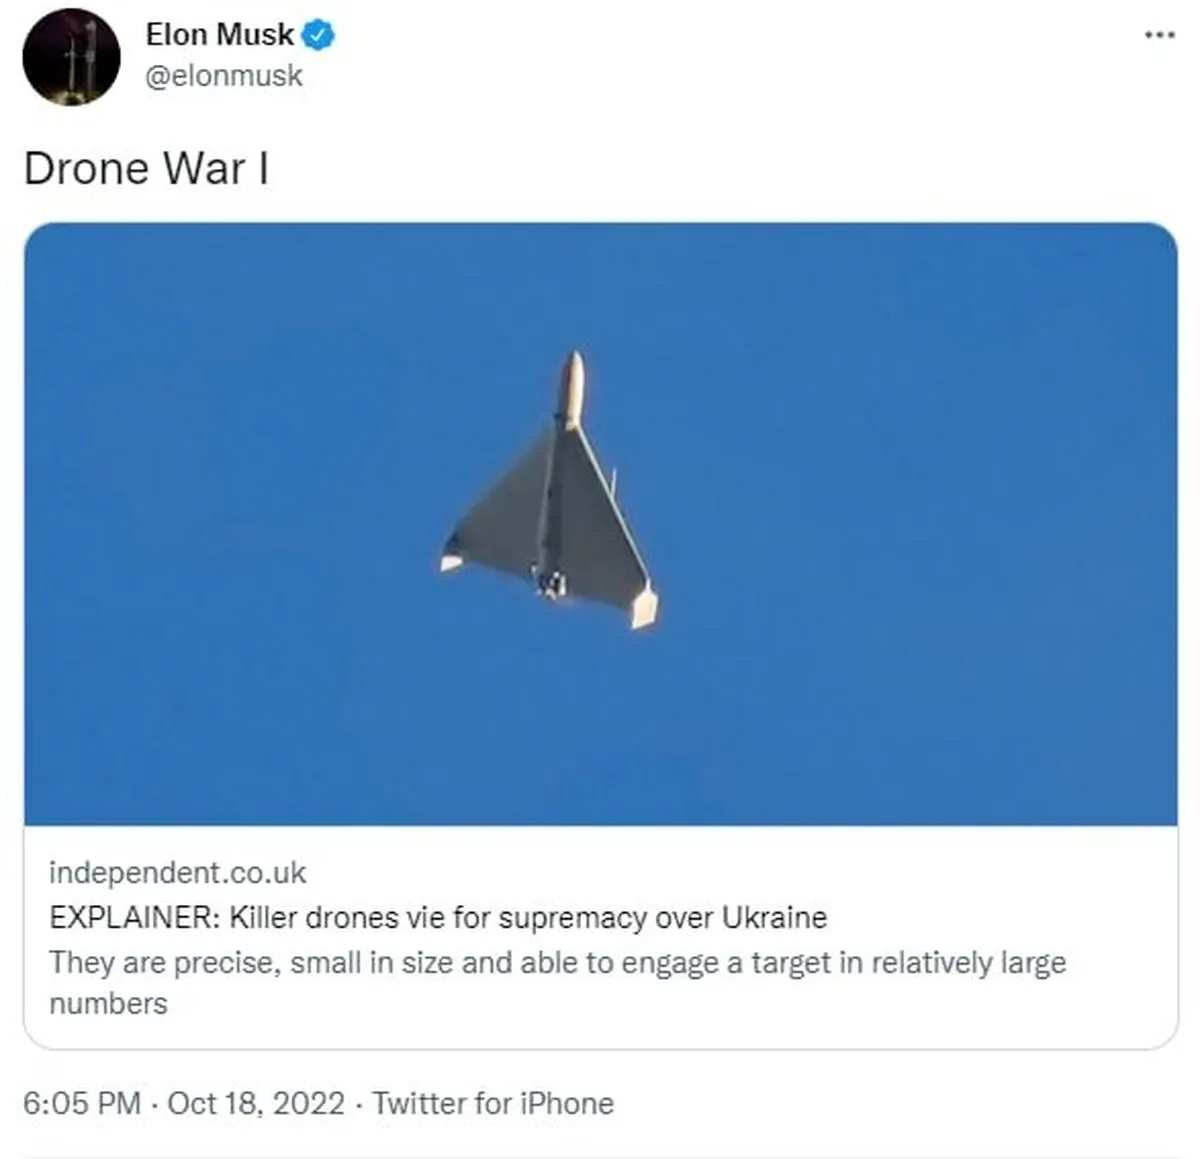Click the 6:05 PM timestamp
1200x1159 pixels.
(x=81, y=1103)
